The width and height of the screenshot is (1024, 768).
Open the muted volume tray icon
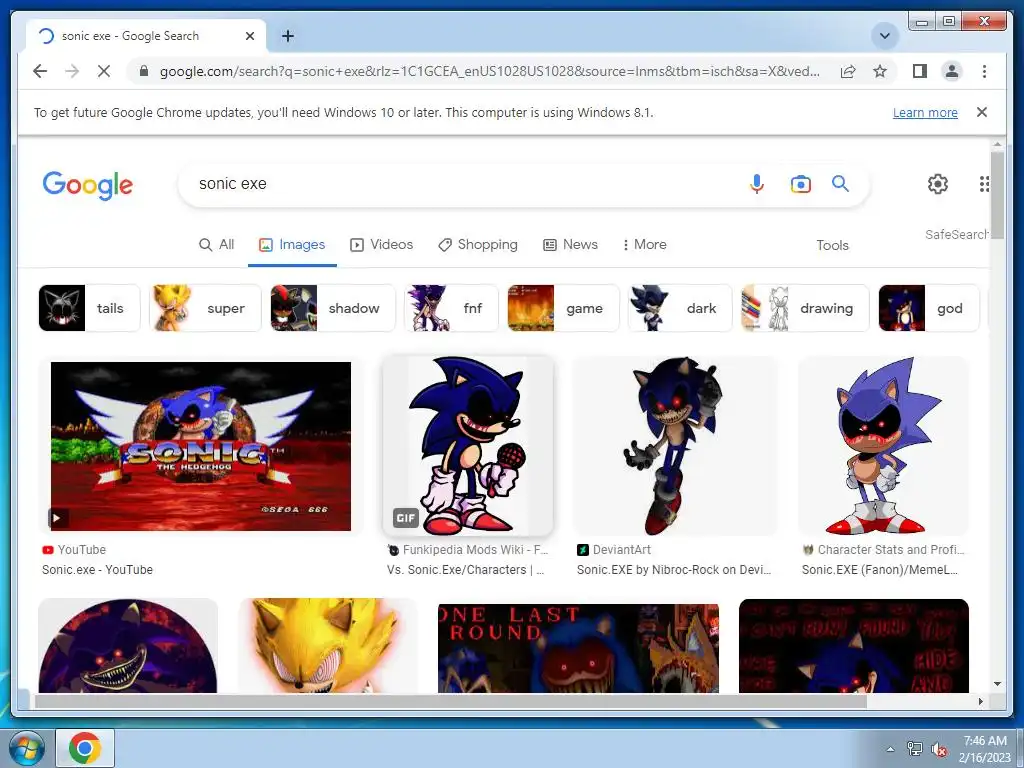(x=939, y=749)
